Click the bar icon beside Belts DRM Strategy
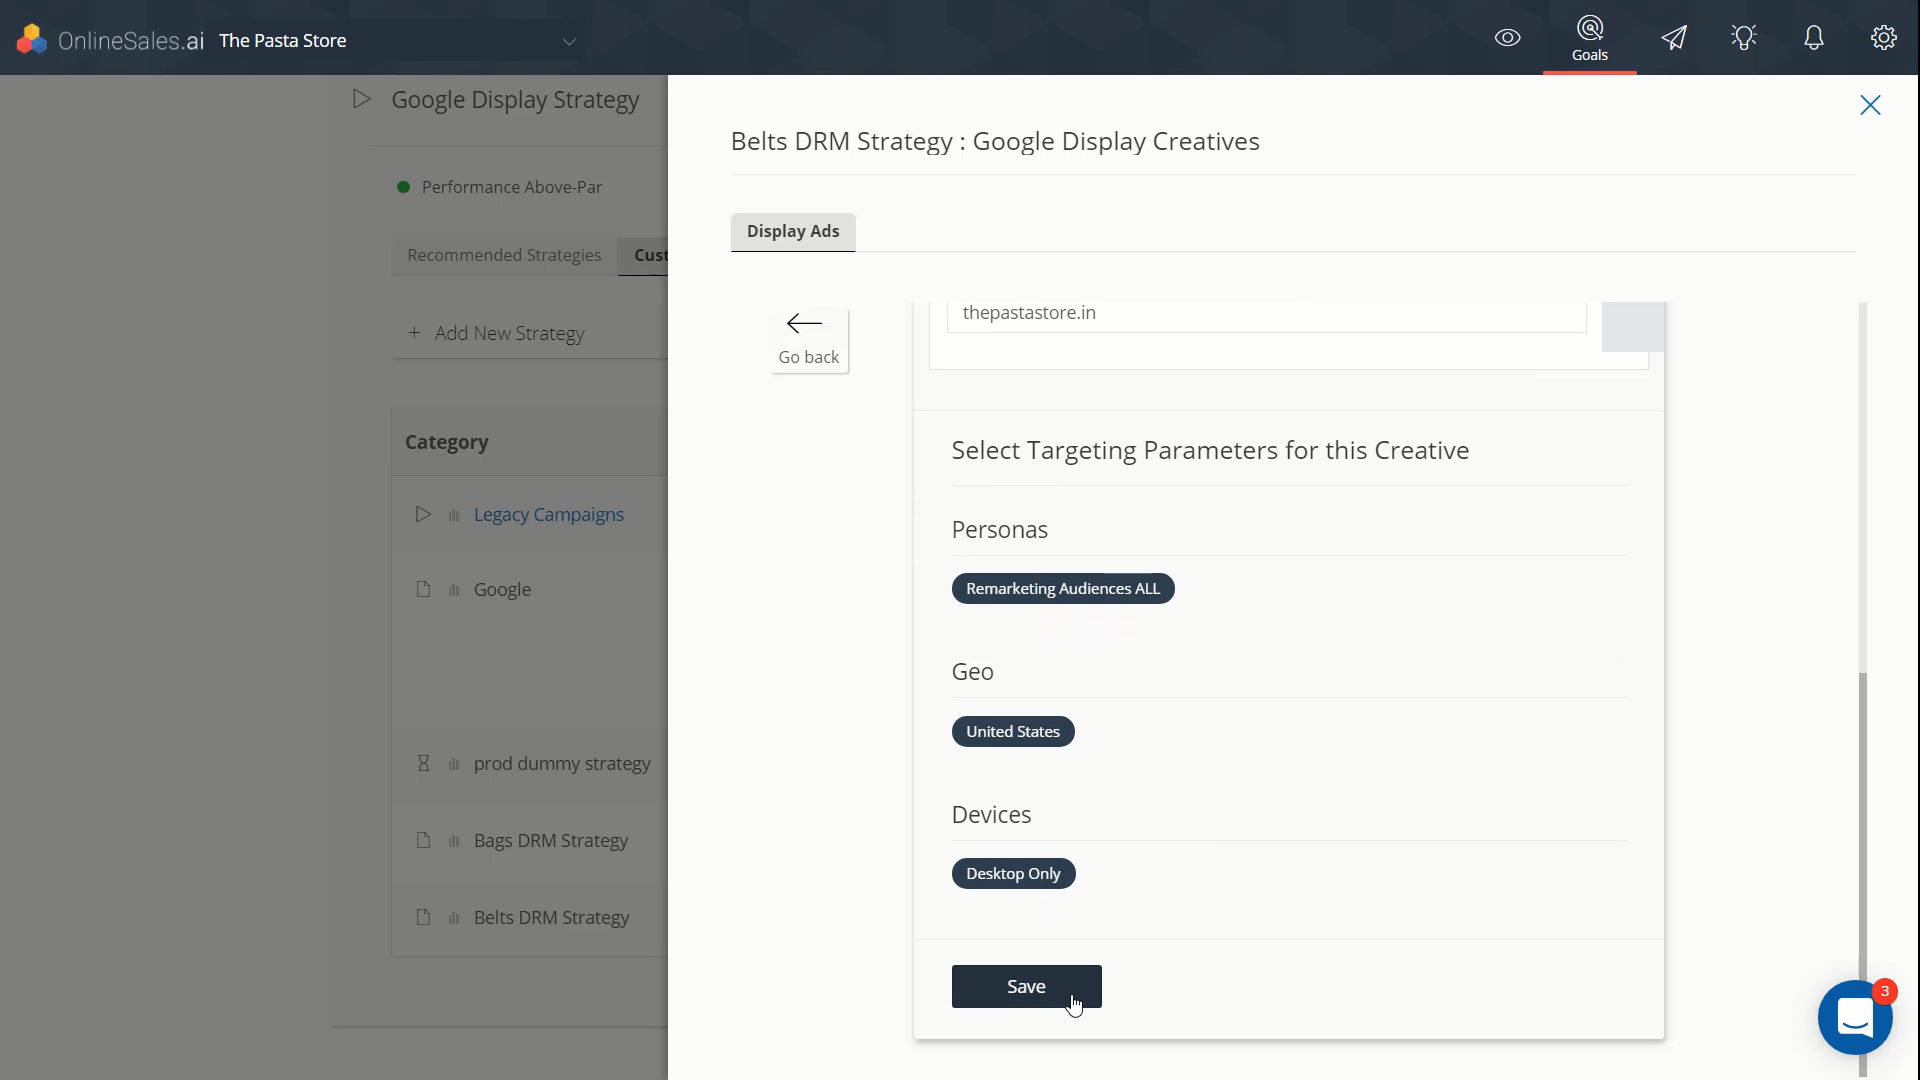The image size is (1920, 1080). [454, 918]
